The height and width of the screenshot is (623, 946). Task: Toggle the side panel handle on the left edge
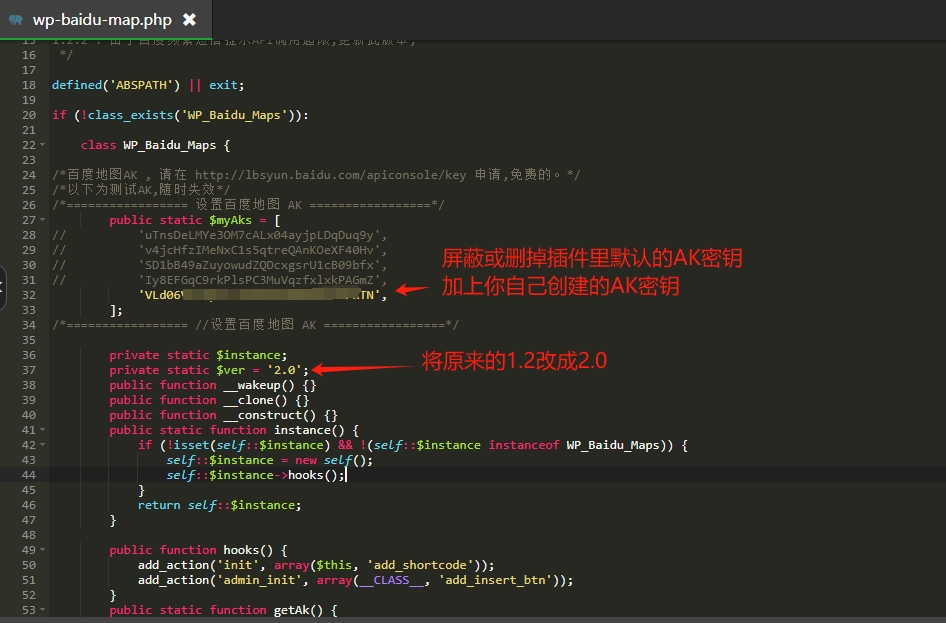tap(2, 287)
